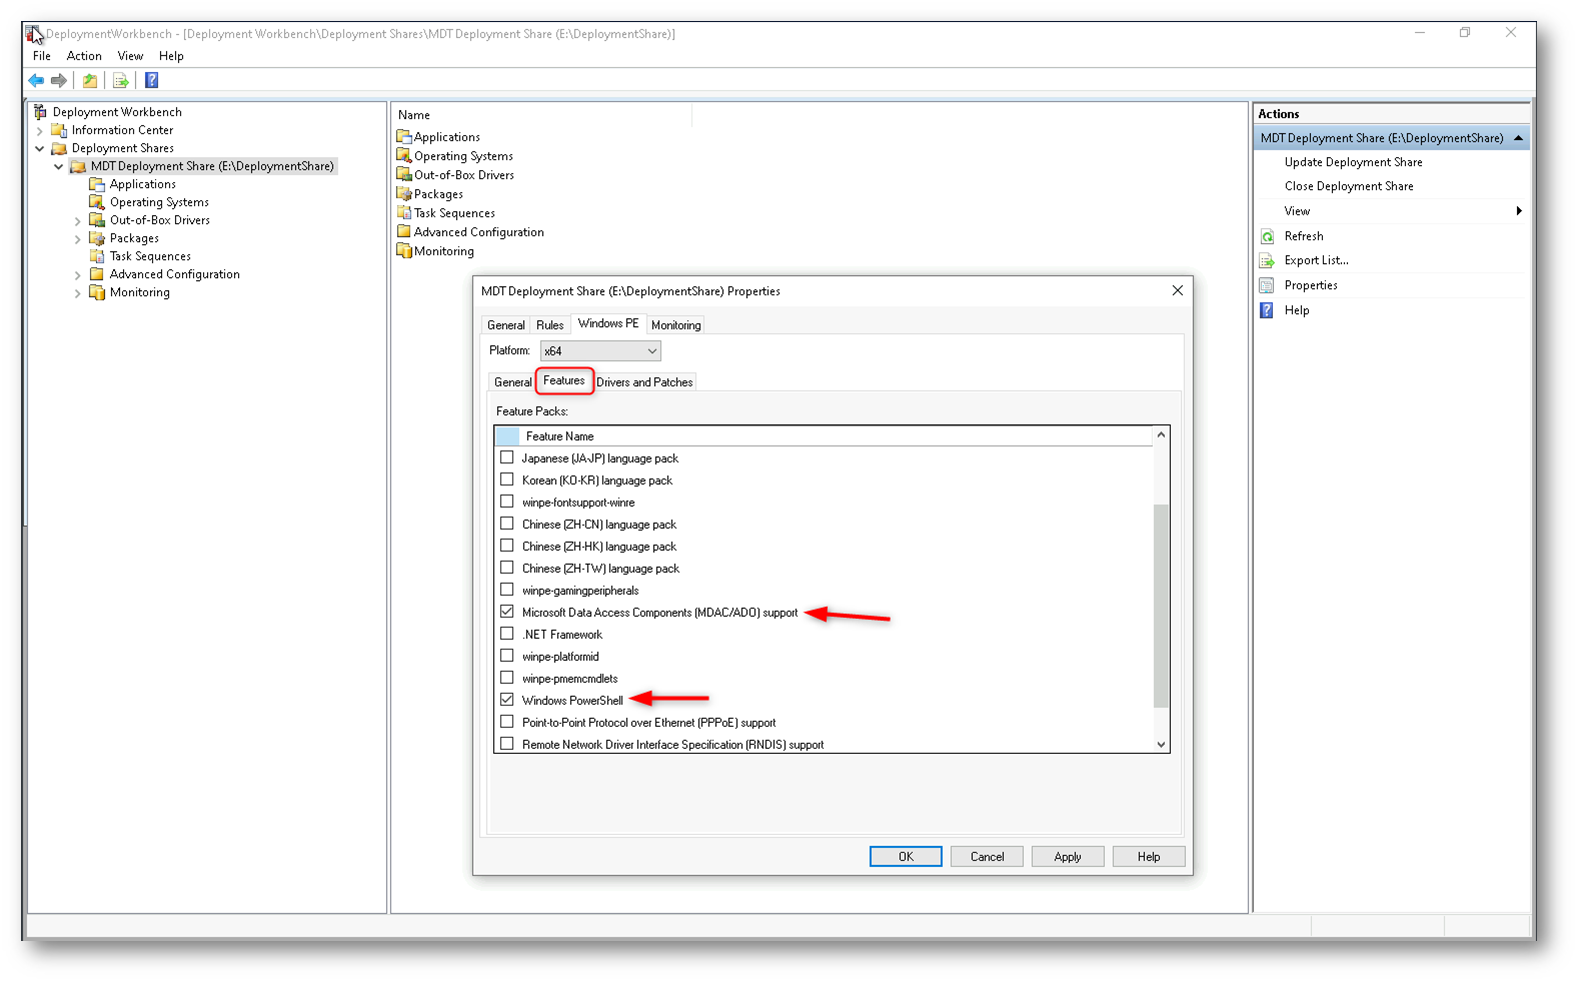This screenshot has width=1579, height=983.
Task: Click the Up one level toolbar icon
Action: [x=90, y=81]
